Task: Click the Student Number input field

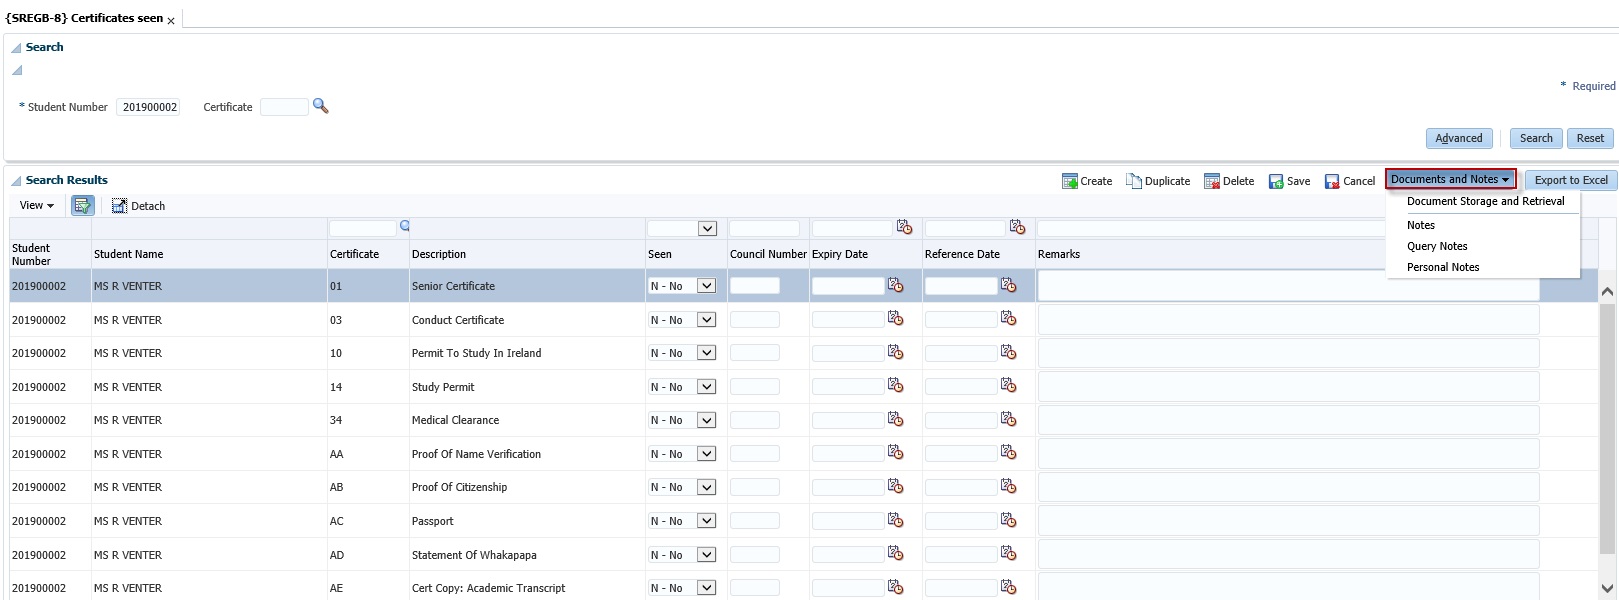Action: (x=149, y=107)
